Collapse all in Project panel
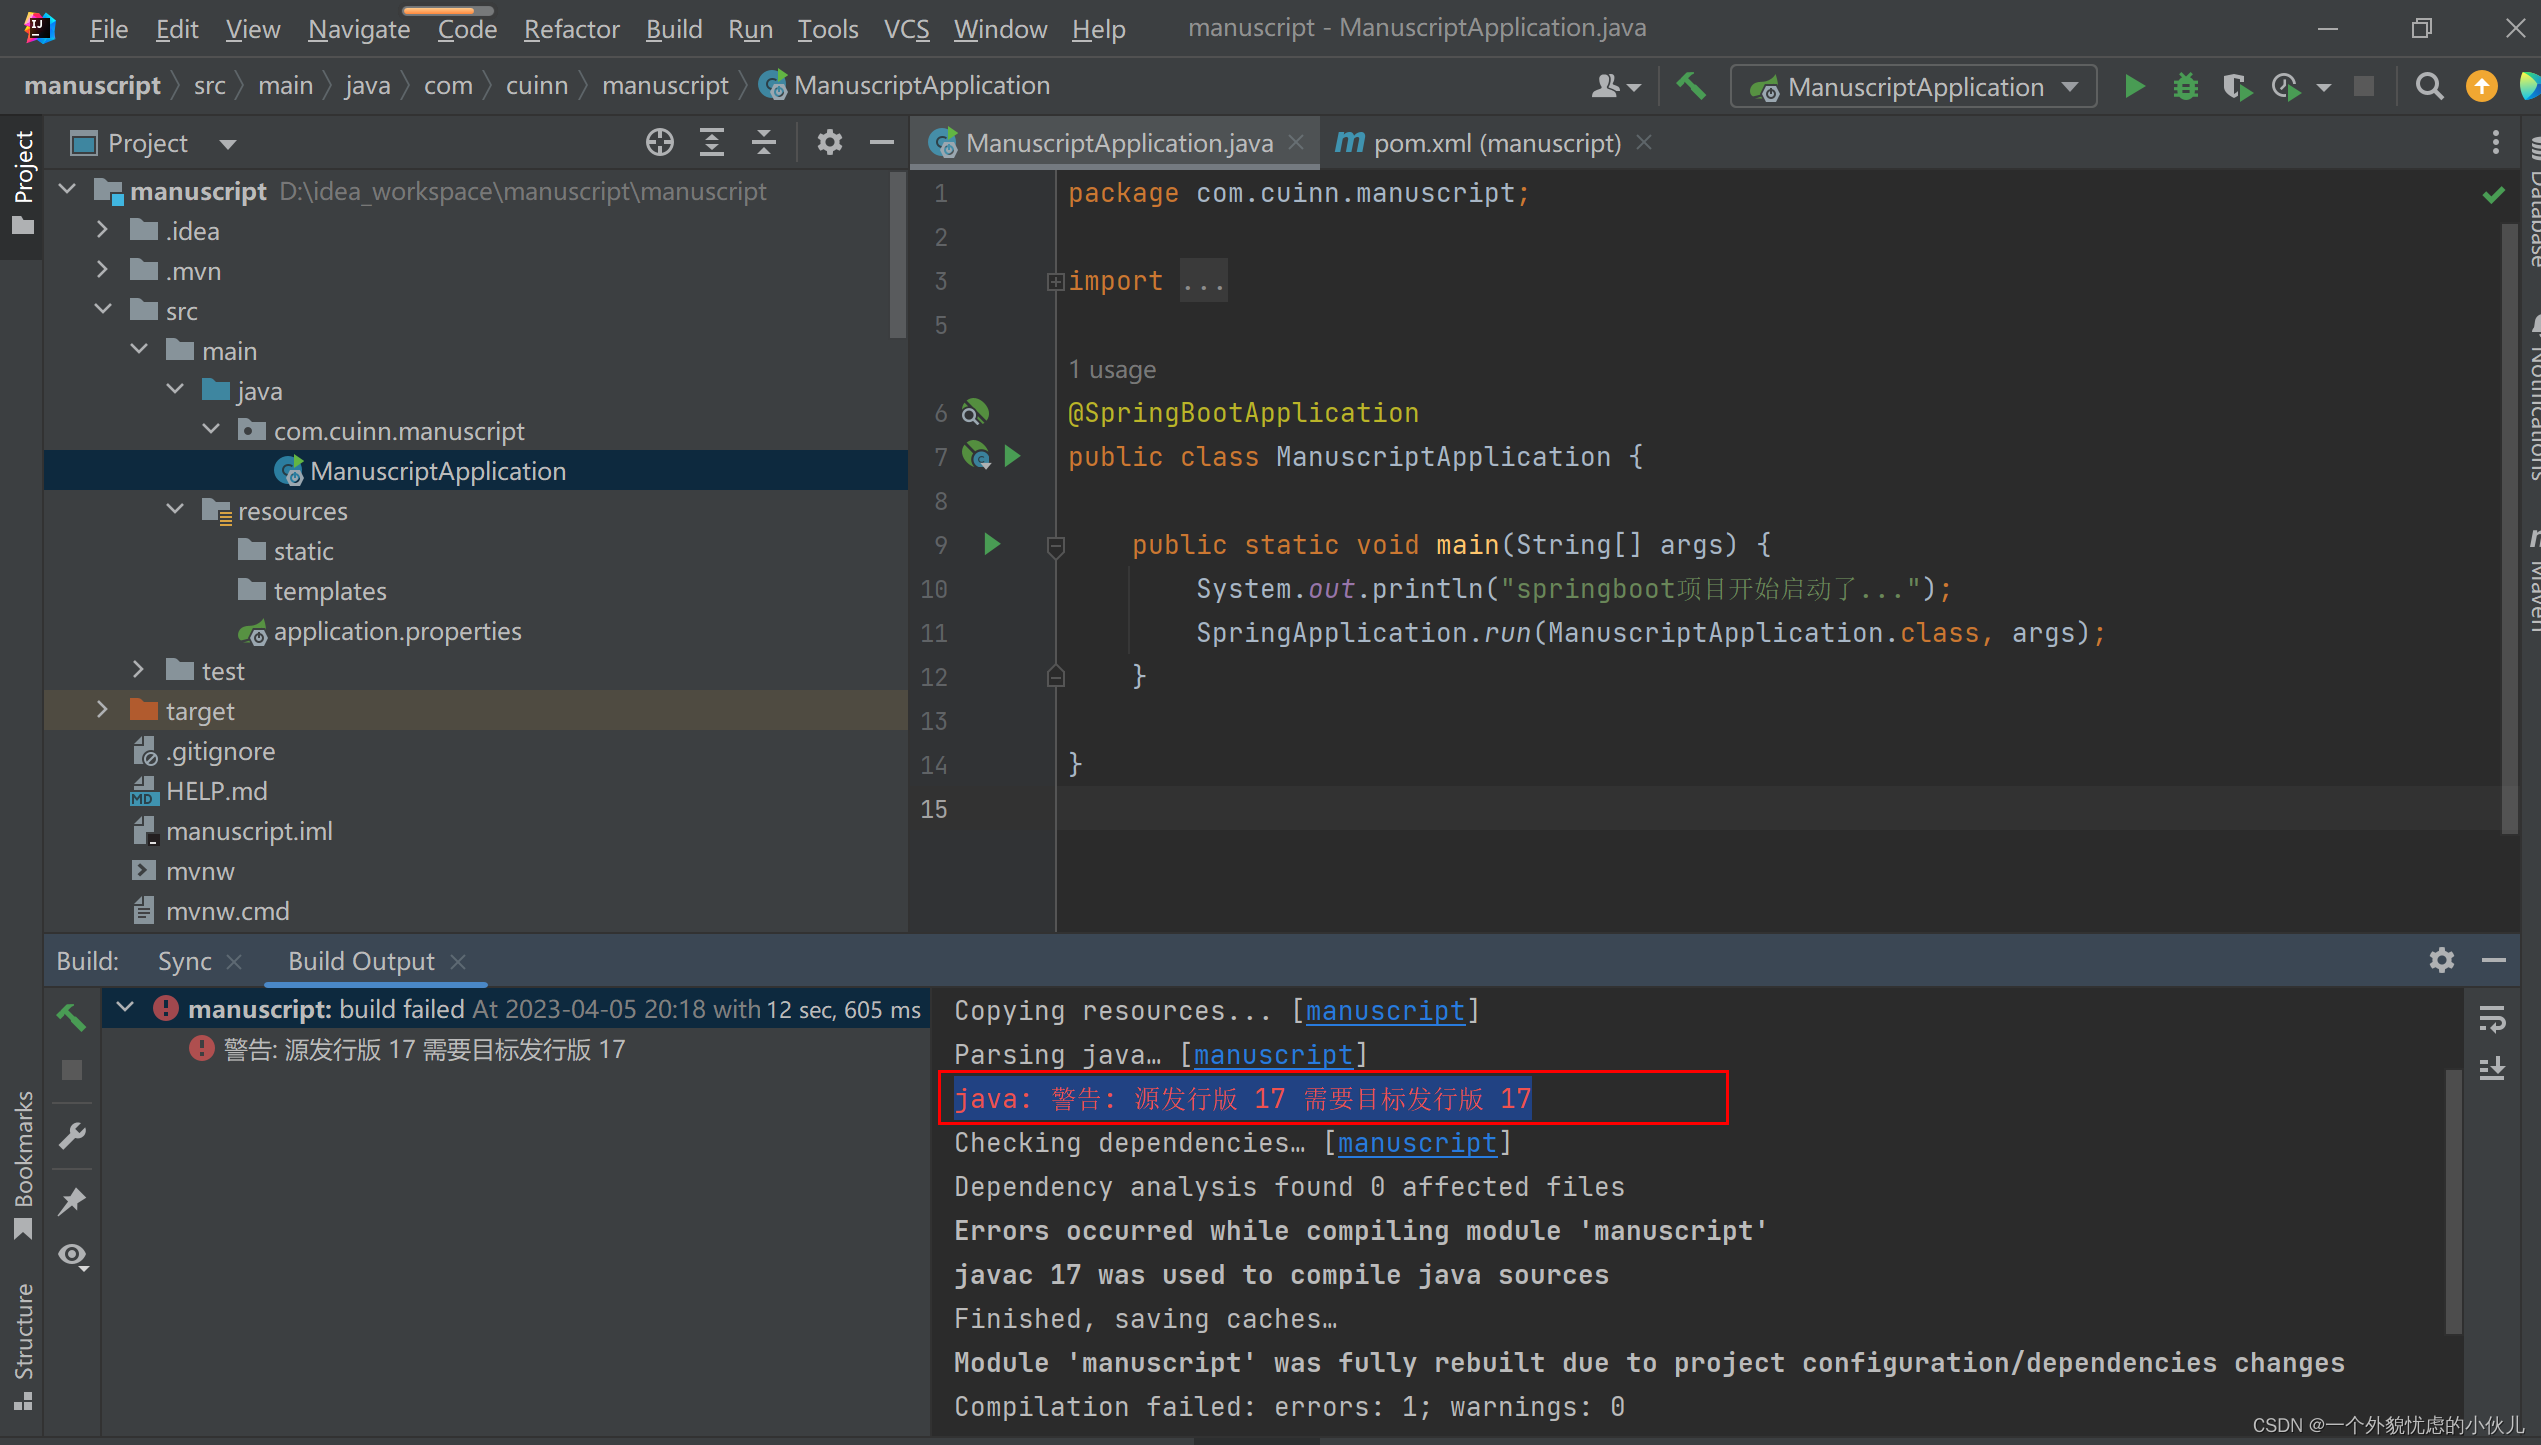This screenshot has width=2541, height=1445. [763, 143]
